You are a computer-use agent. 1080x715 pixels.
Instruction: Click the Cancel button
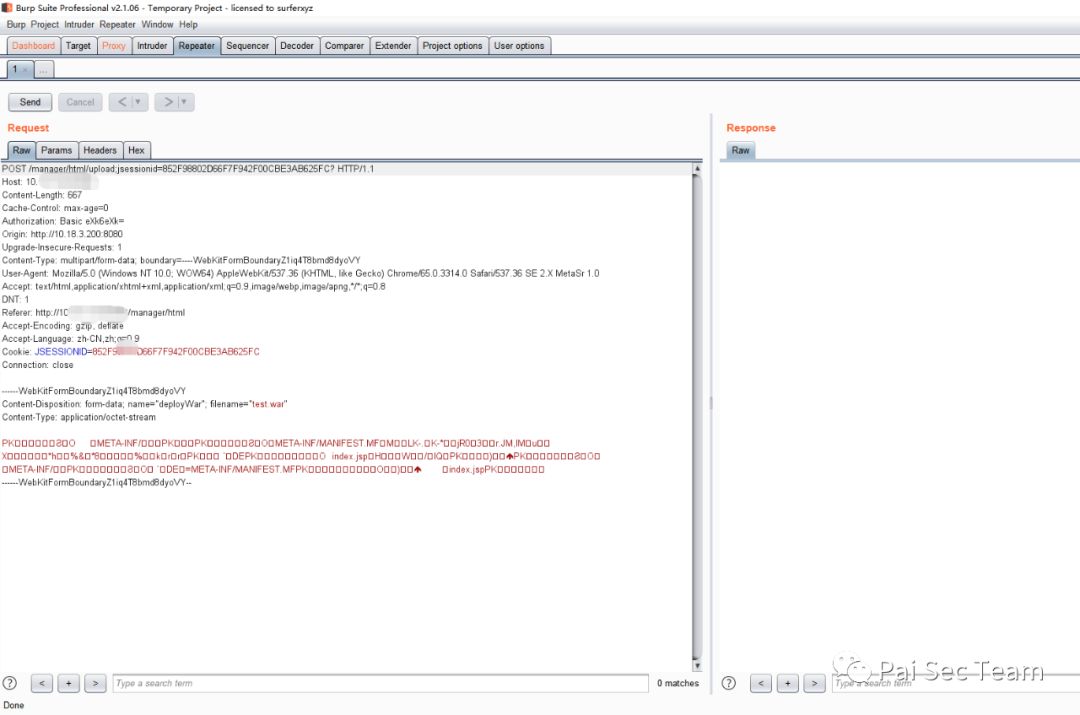80,102
